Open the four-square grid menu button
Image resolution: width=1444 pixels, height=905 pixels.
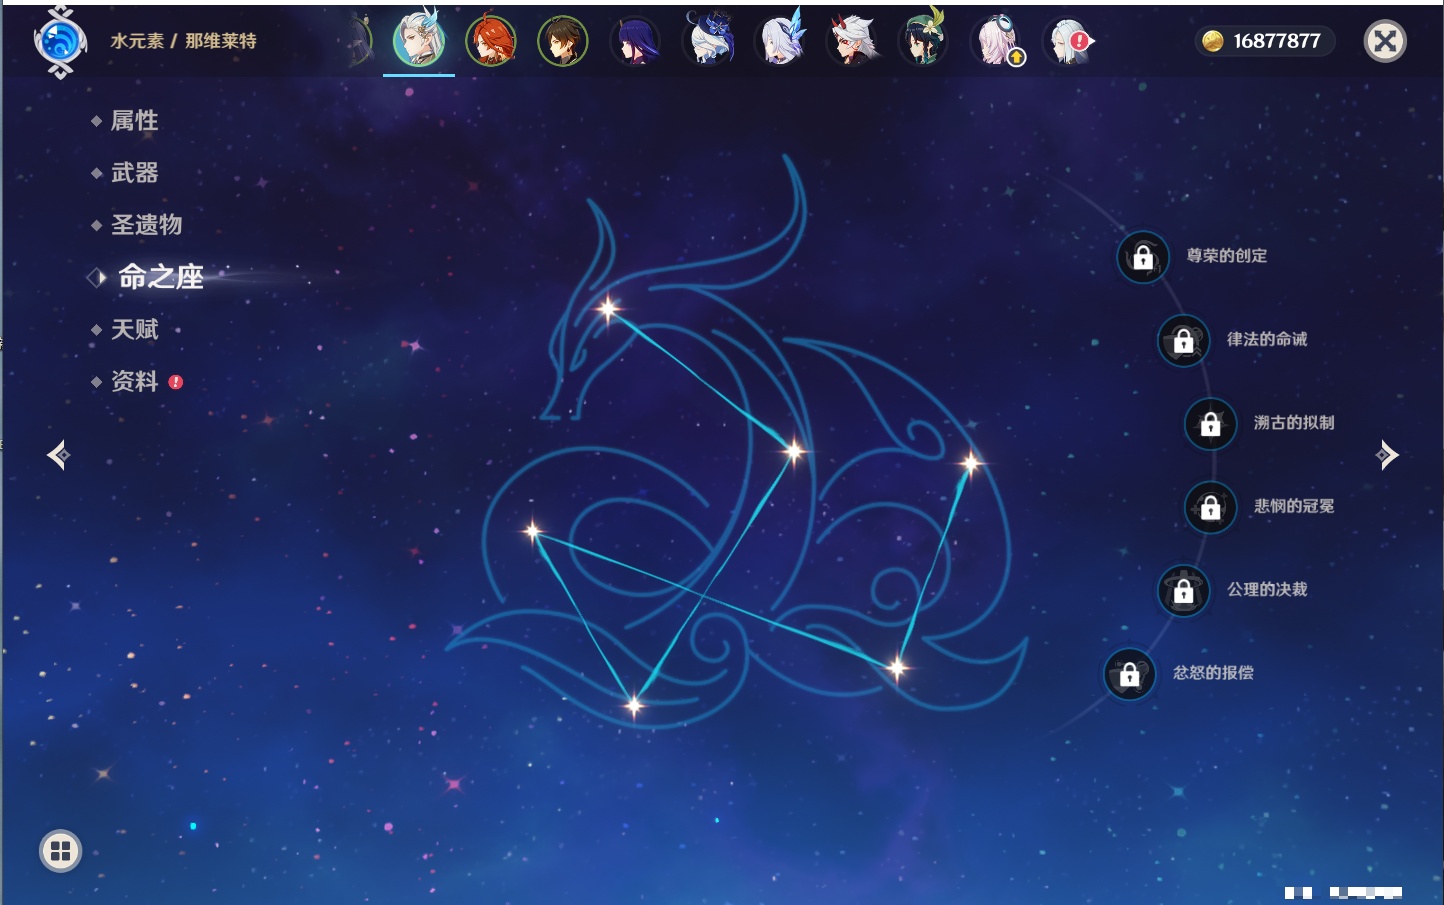[x=60, y=851]
